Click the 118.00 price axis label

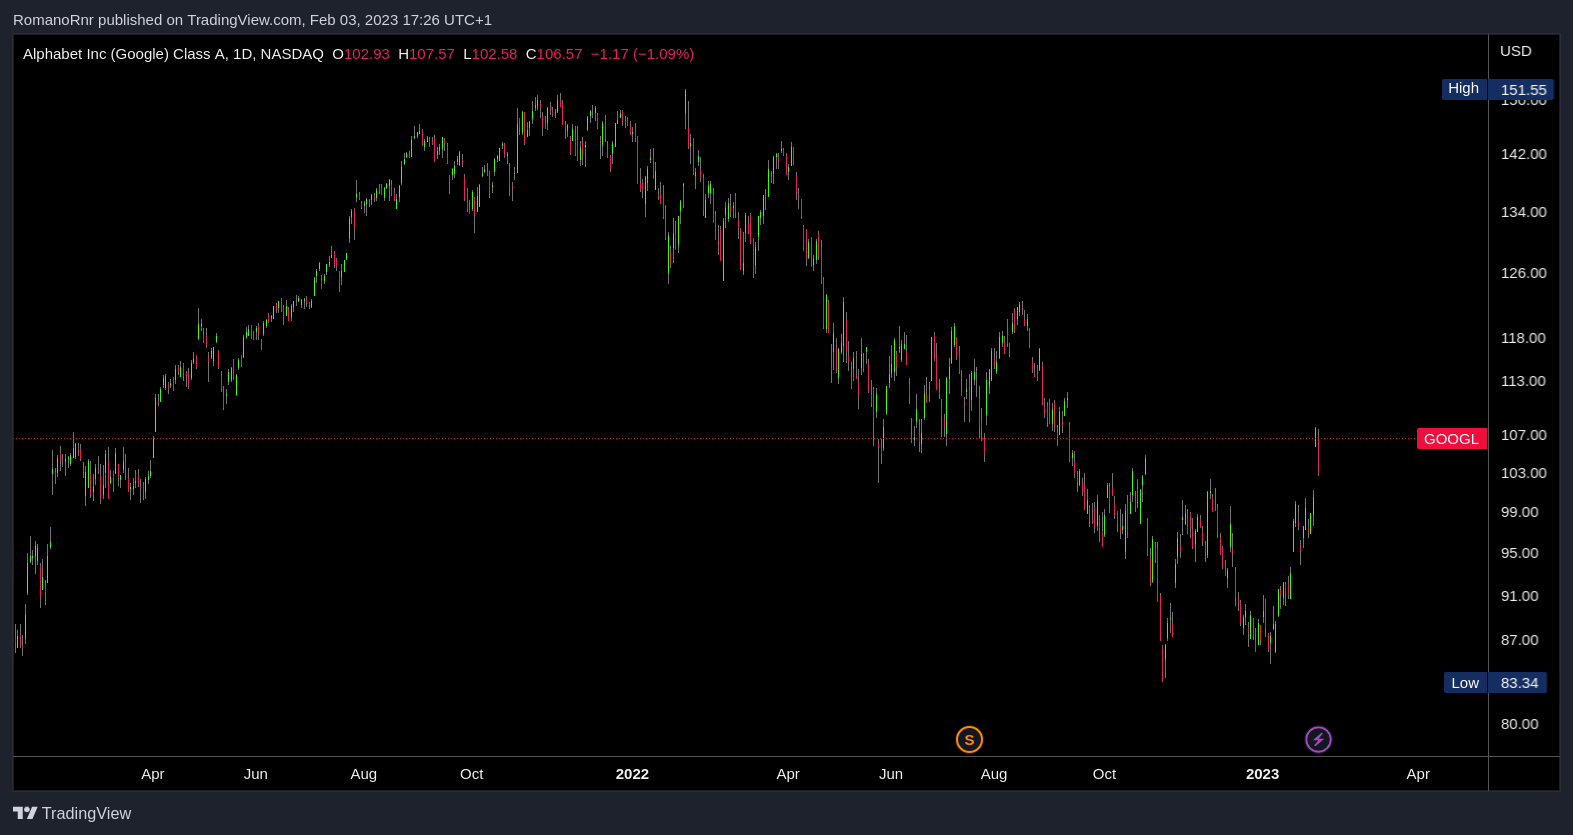[1523, 338]
